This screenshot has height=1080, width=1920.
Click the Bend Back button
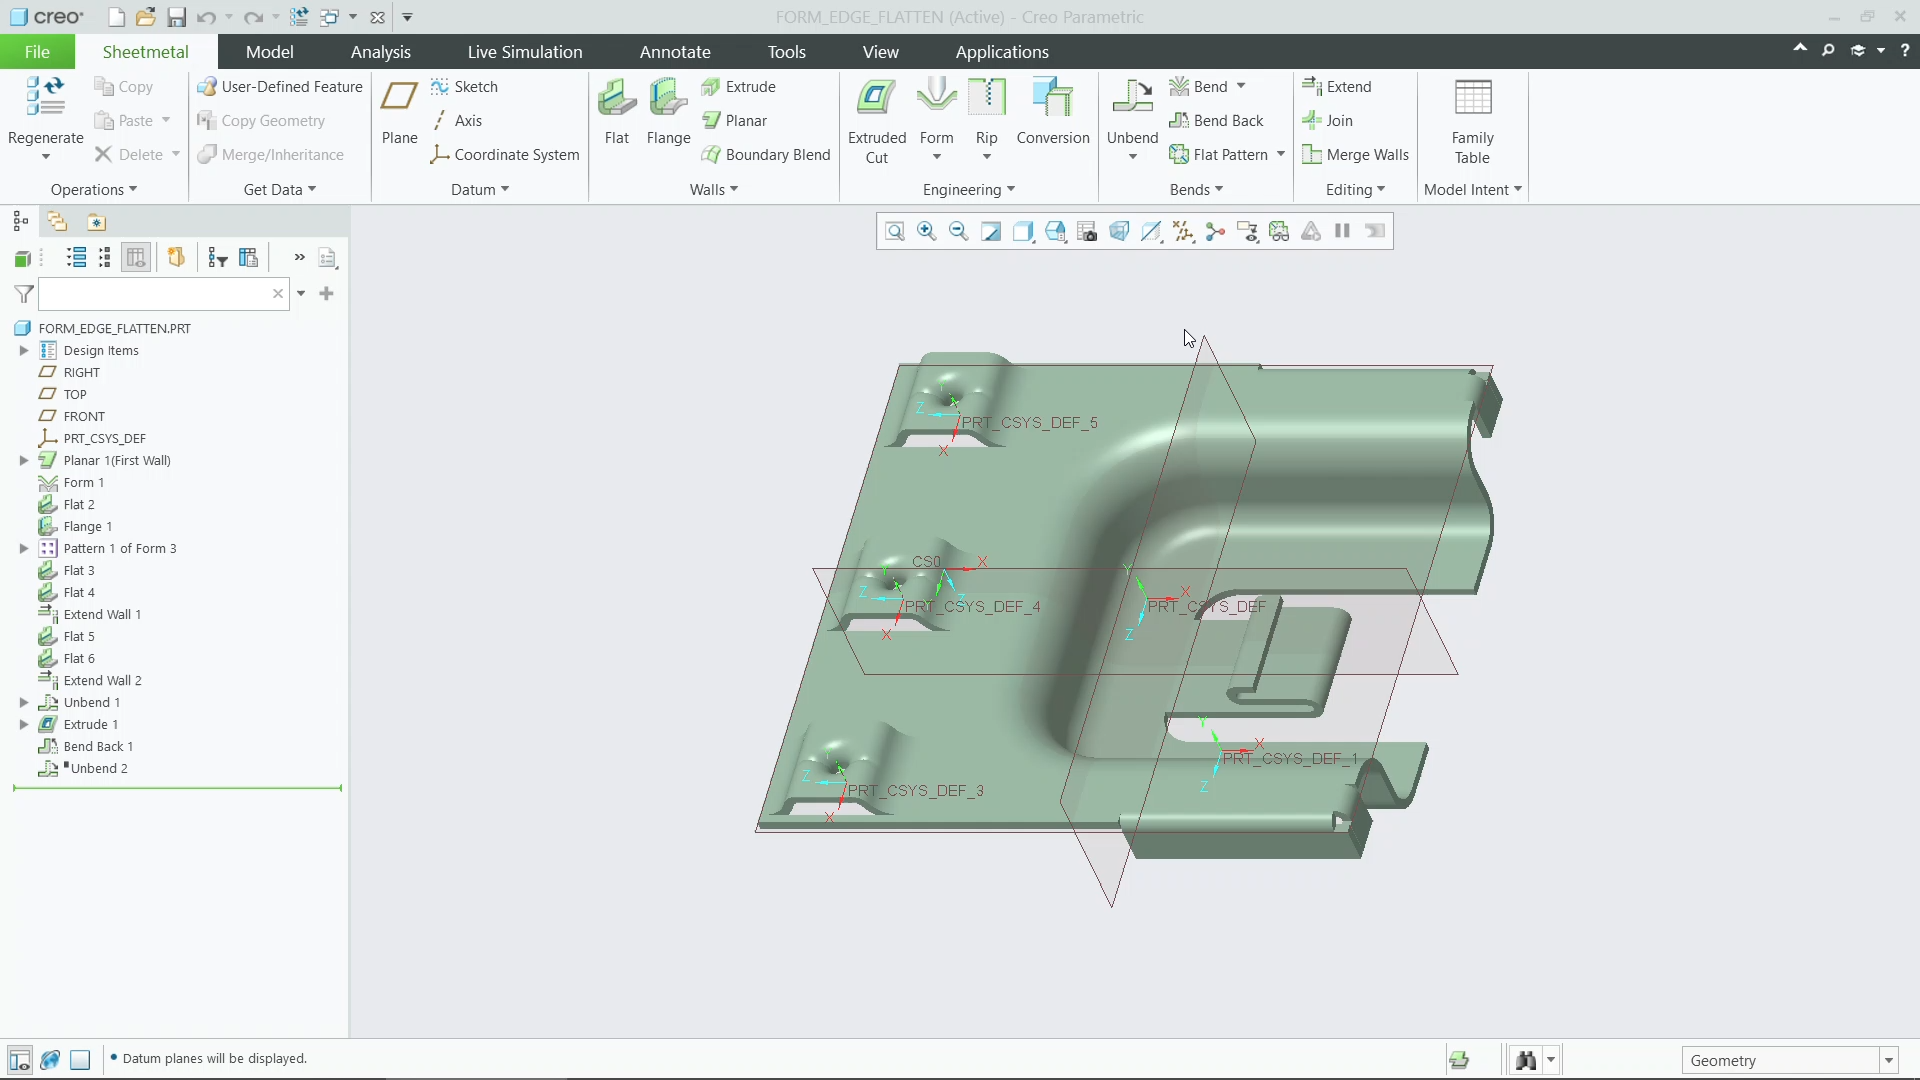1216,121
